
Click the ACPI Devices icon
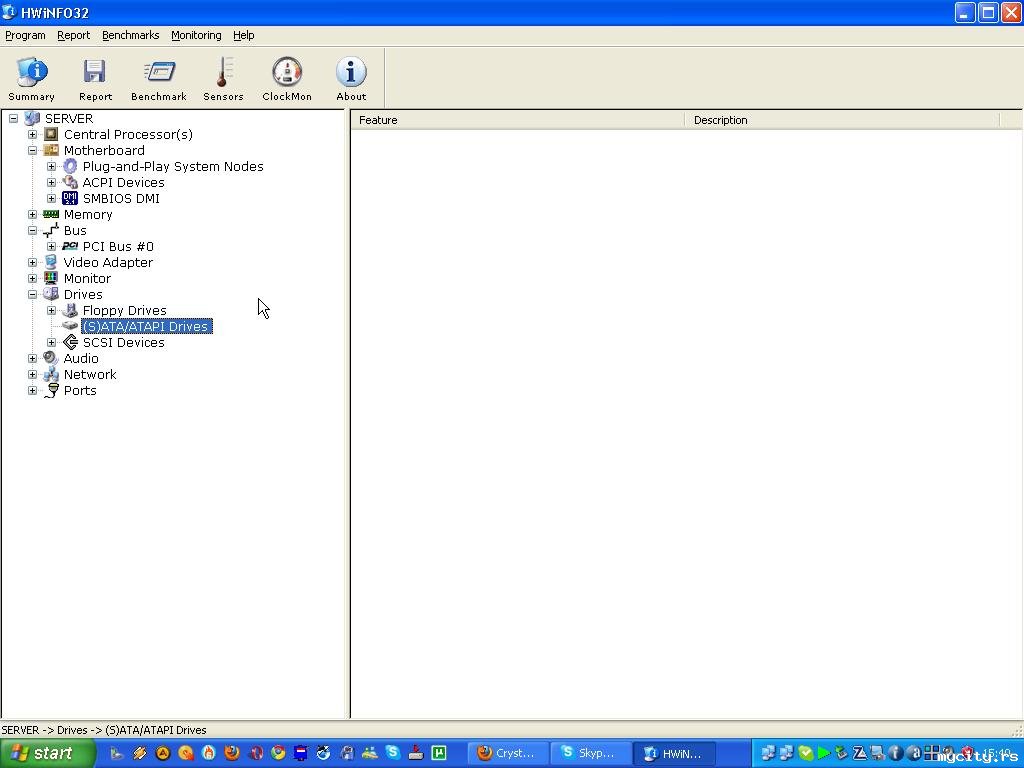tap(70, 182)
